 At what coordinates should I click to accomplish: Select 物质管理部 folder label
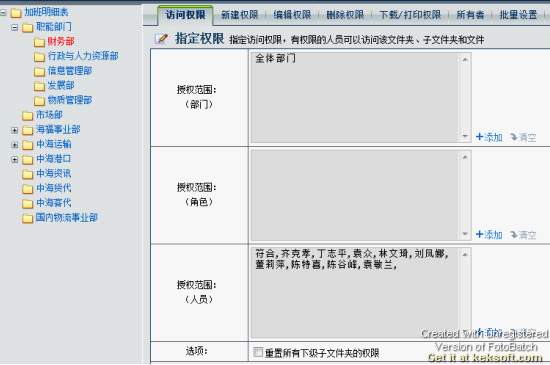pyautogui.click(x=70, y=100)
